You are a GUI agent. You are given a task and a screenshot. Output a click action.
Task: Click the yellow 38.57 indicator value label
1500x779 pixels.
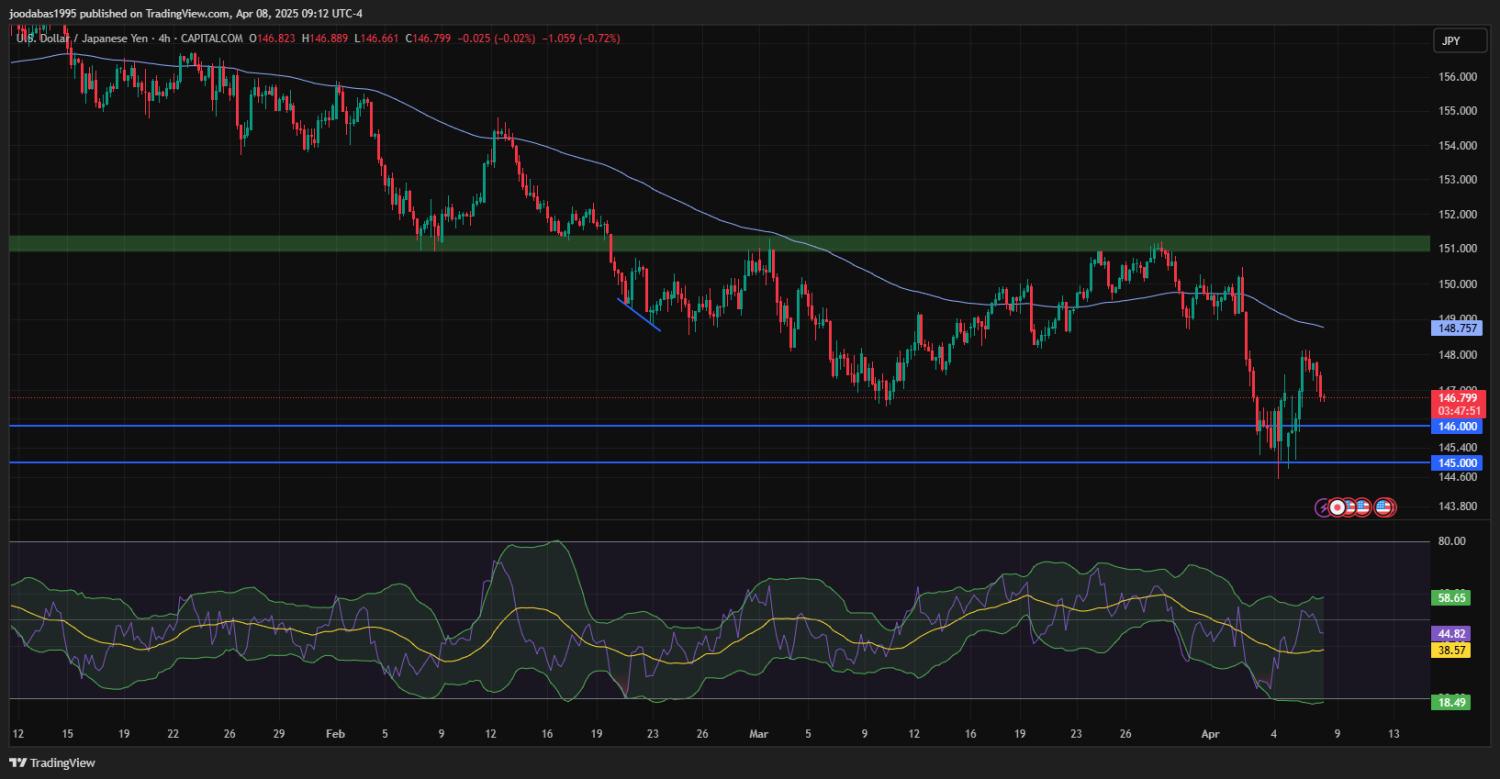tap(1451, 650)
